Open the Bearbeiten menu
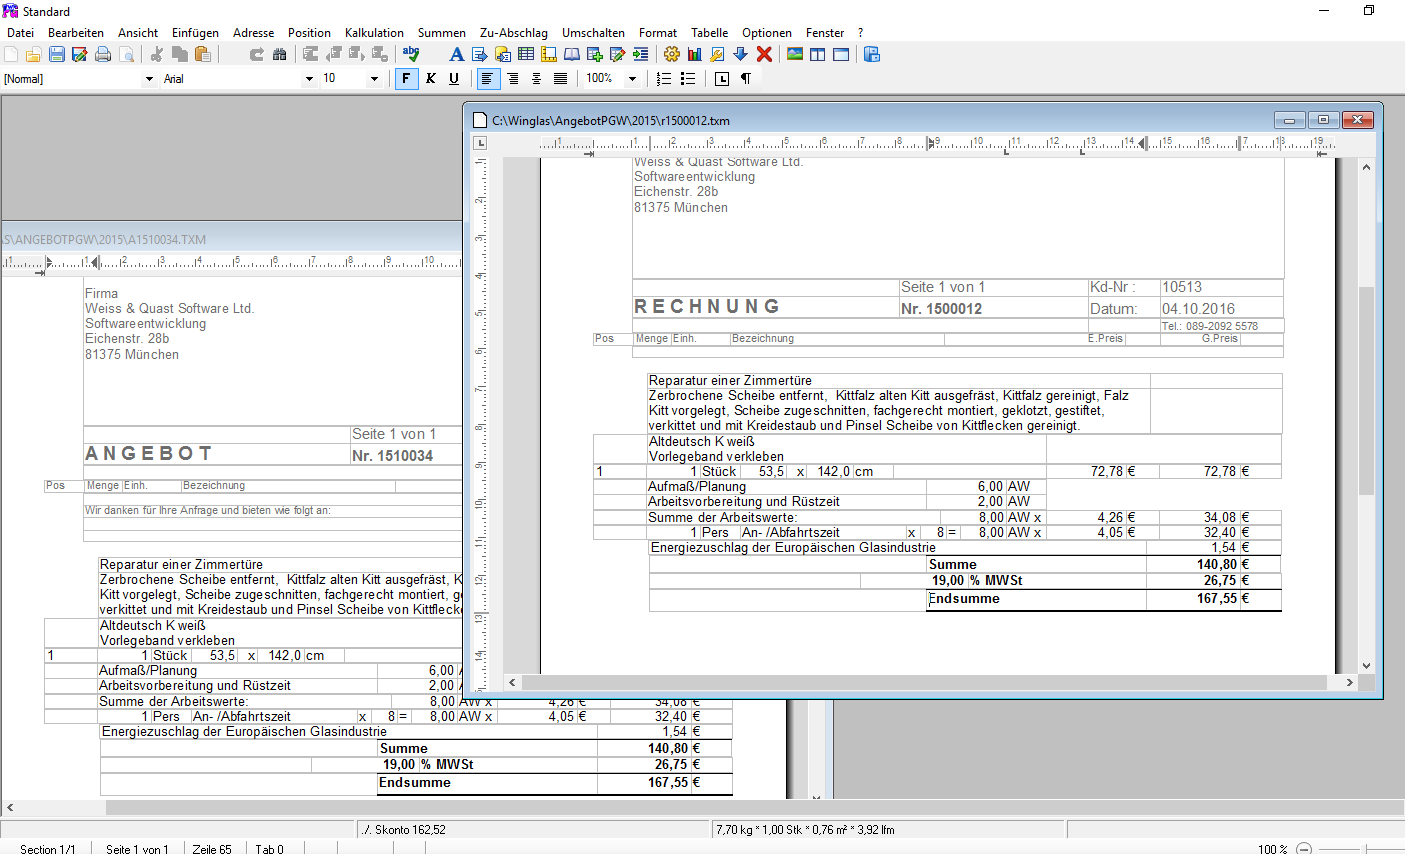1405x854 pixels. [76, 33]
